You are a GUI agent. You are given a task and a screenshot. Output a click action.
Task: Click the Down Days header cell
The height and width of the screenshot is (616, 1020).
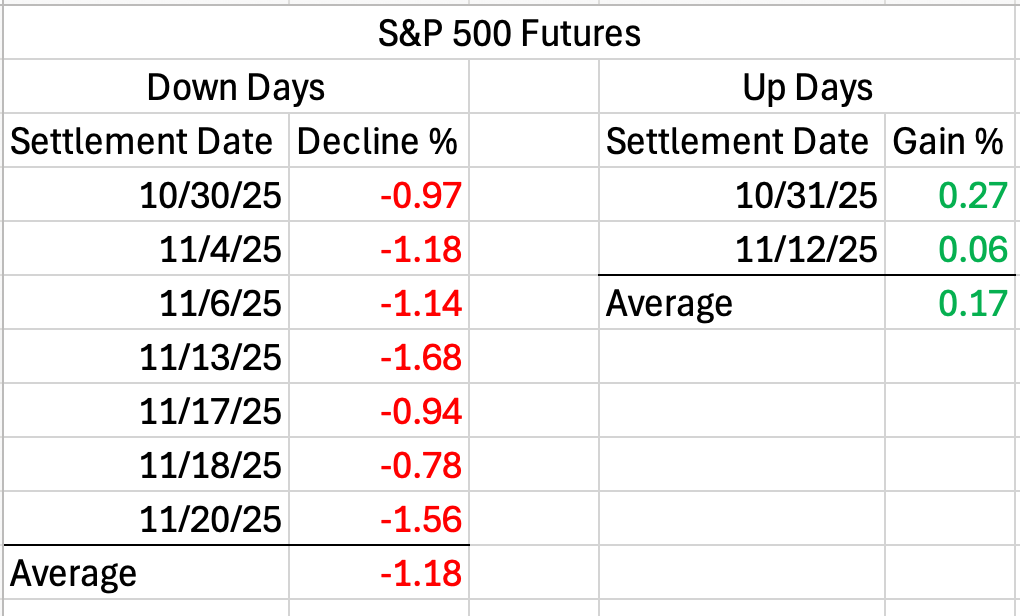point(236,88)
